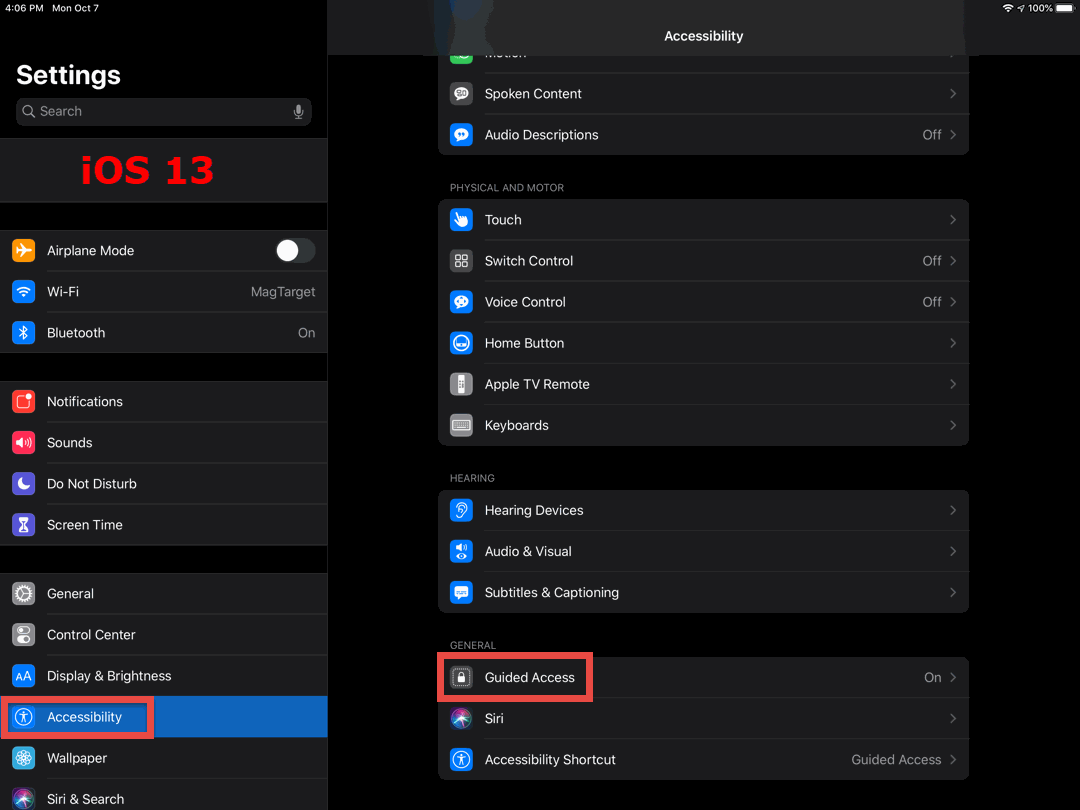The height and width of the screenshot is (810, 1080).
Task: Open Touch settings chevron
Action: 953,220
